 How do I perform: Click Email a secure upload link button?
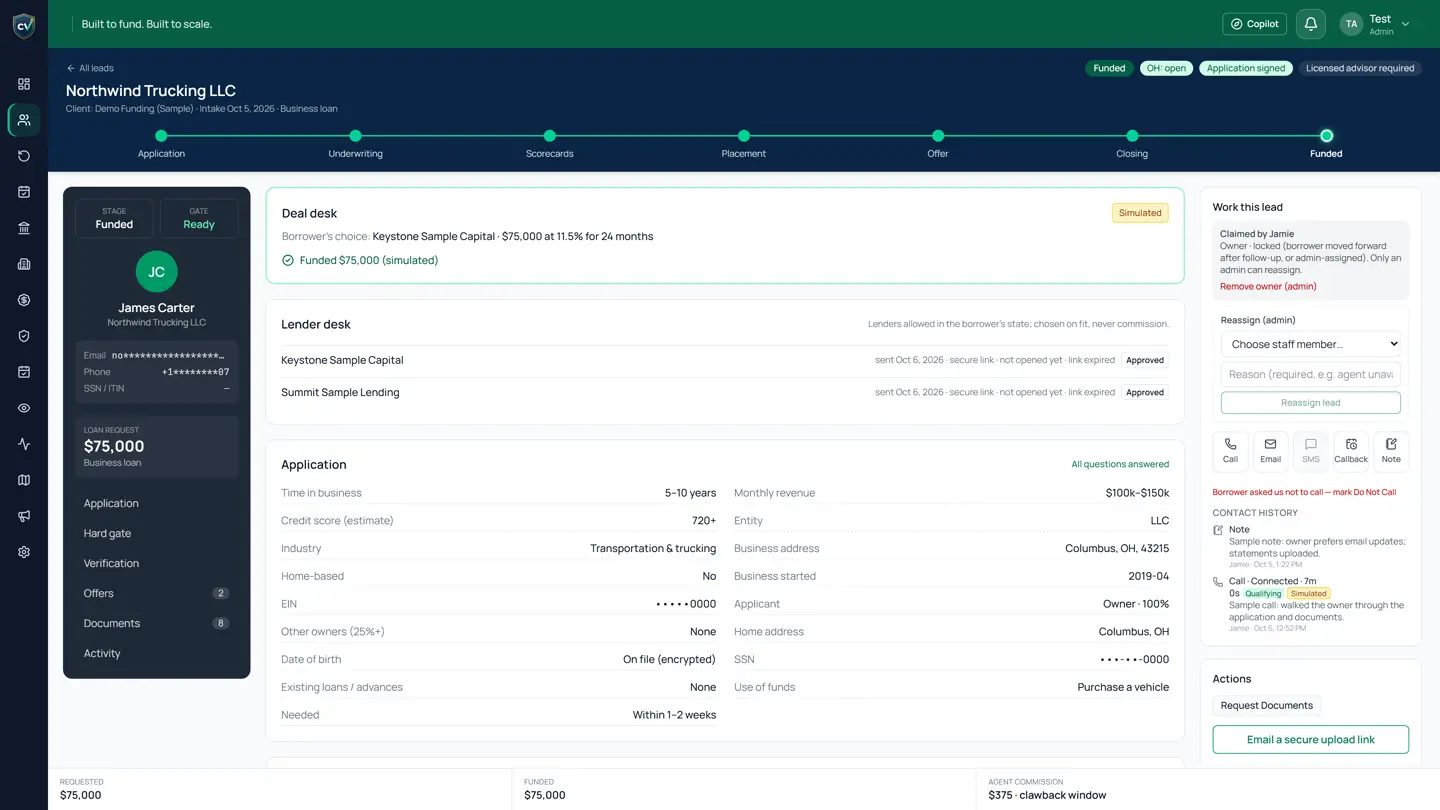click(1311, 739)
